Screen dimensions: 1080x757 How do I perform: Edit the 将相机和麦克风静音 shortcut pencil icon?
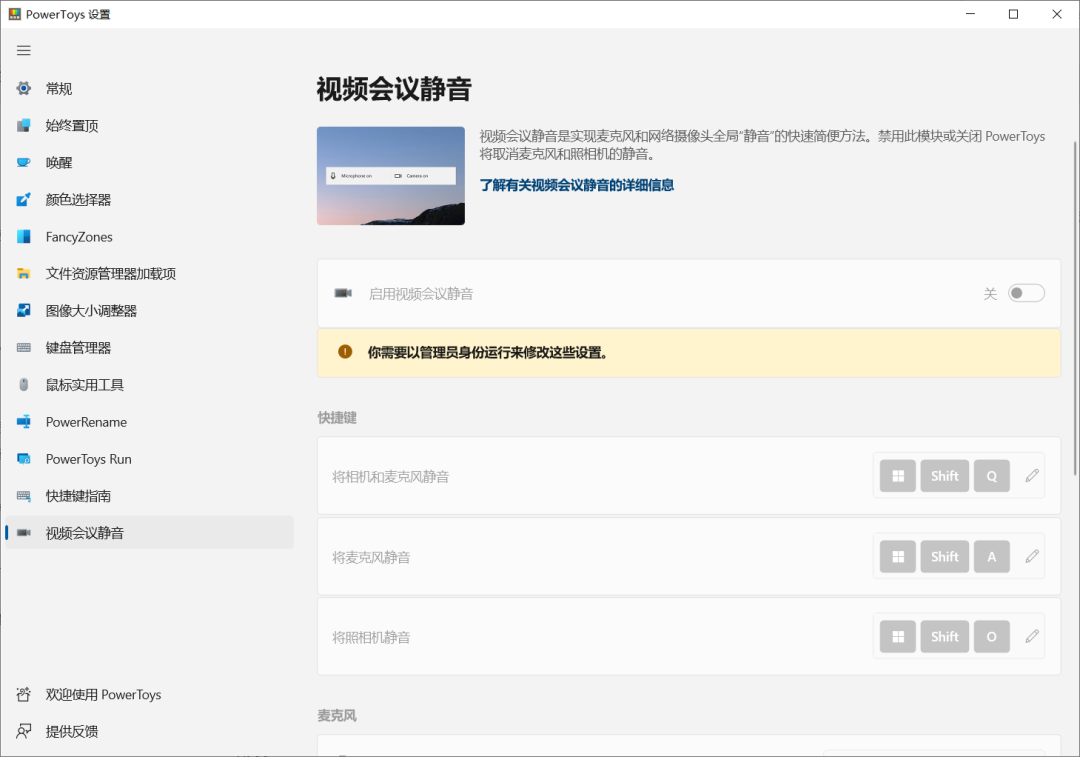click(x=1032, y=477)
